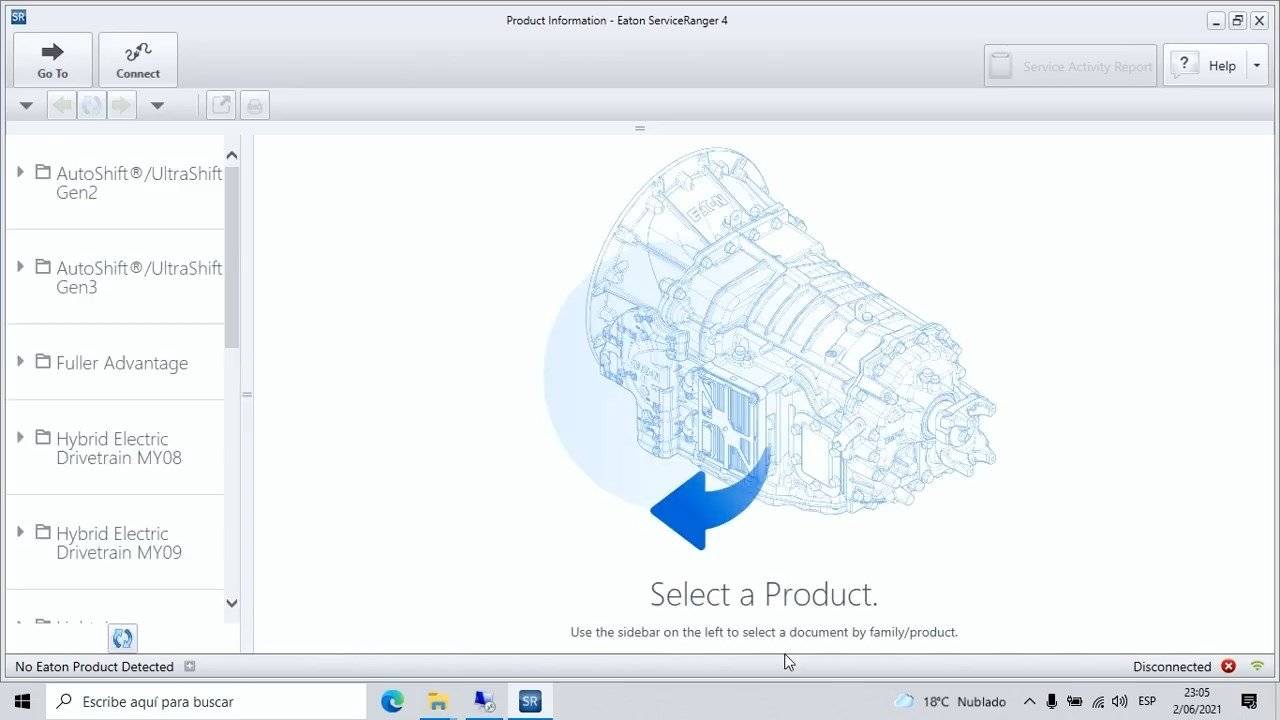The height and width of the screenshot is (720, 1280).
Task: Navigate back with the left arrow
Action: tap(62, 105)
